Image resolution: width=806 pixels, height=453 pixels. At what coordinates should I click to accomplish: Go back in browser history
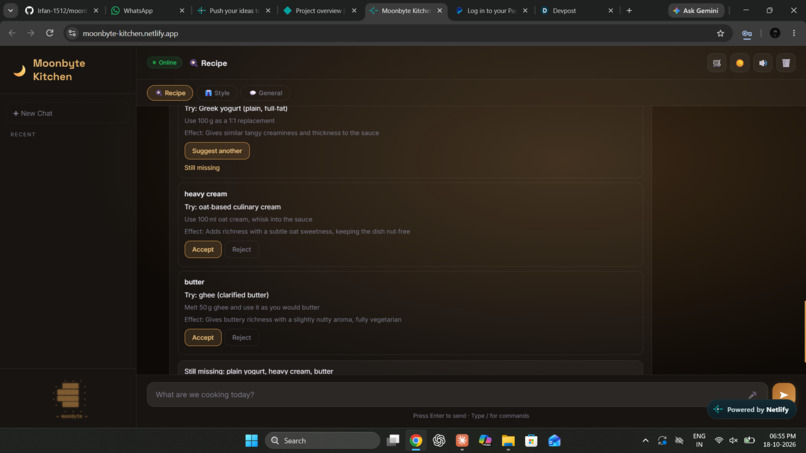12,33
